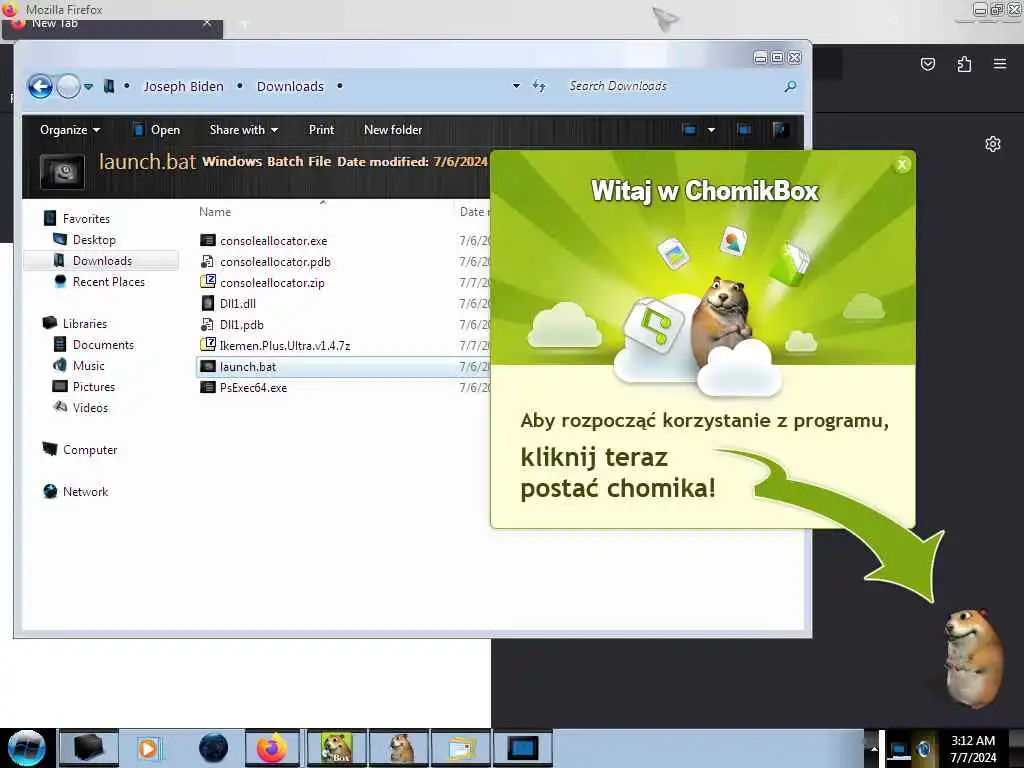
Task: Open the recent locations dropdown arrow
Action: [88, 86]
